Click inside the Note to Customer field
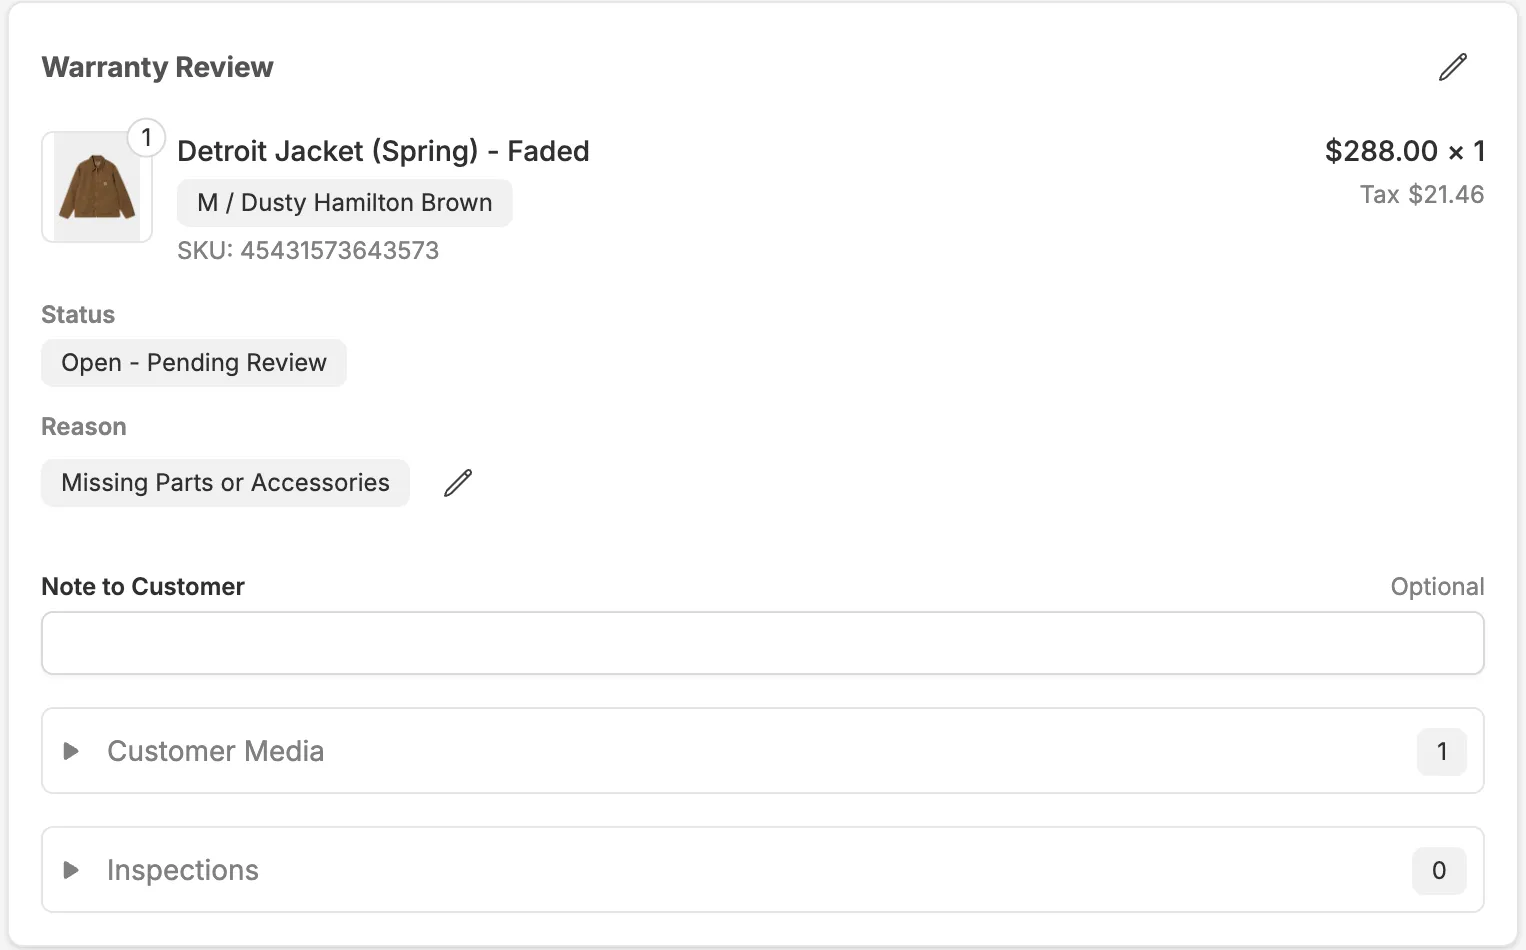Viewport: 1526px width, 950px height. click(x=762, y=643)
